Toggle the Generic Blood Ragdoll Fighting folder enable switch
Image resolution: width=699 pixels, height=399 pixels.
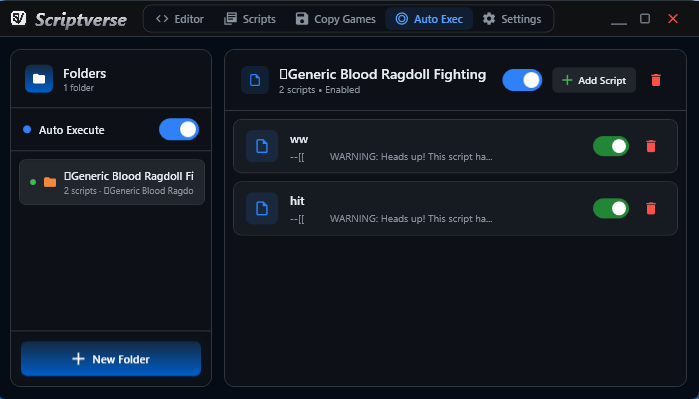[522, 80]
